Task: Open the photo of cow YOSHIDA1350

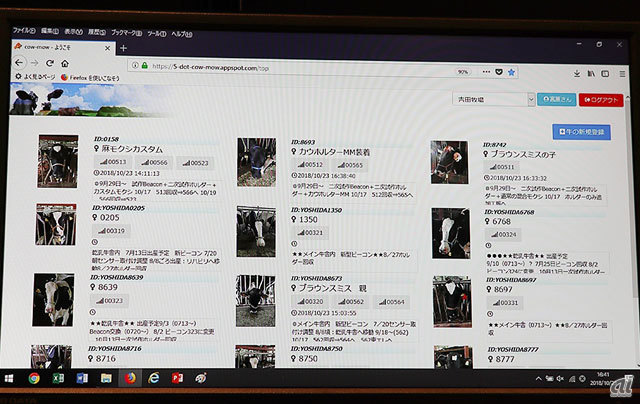Action: coord(256,231)
